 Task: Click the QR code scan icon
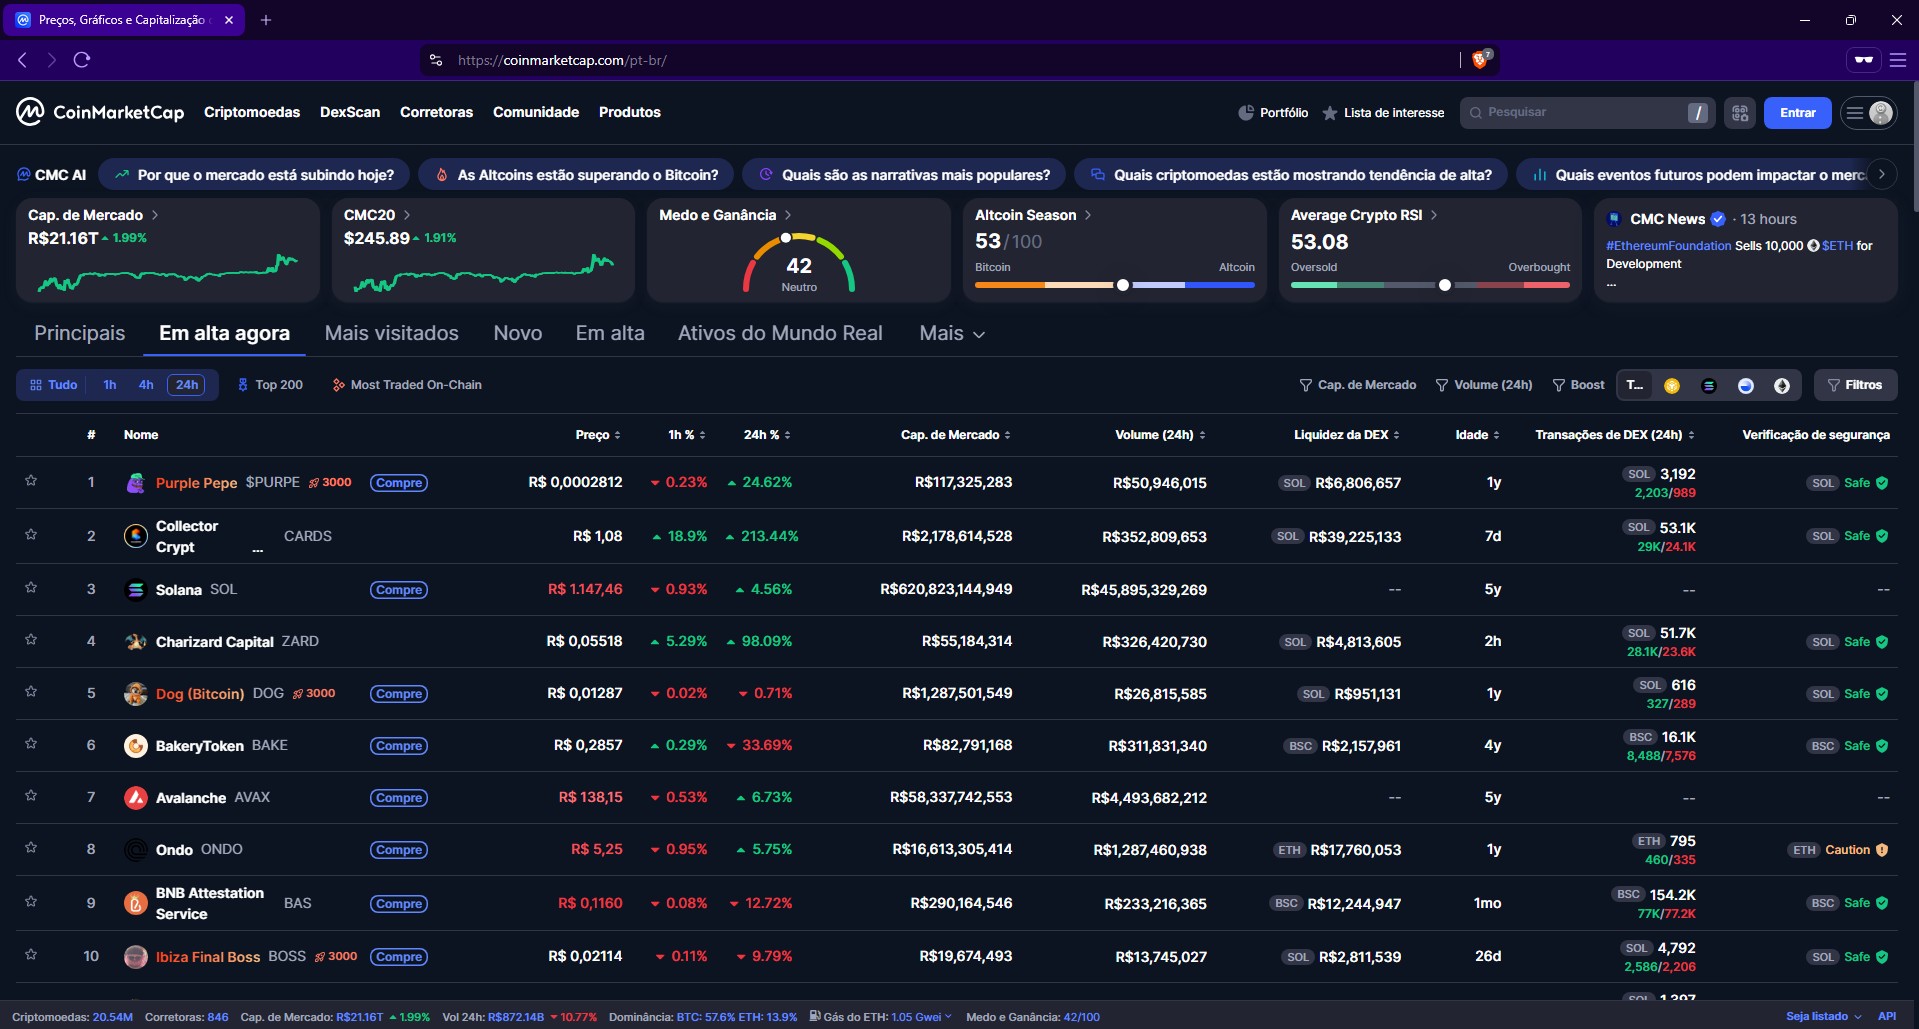1740,113
